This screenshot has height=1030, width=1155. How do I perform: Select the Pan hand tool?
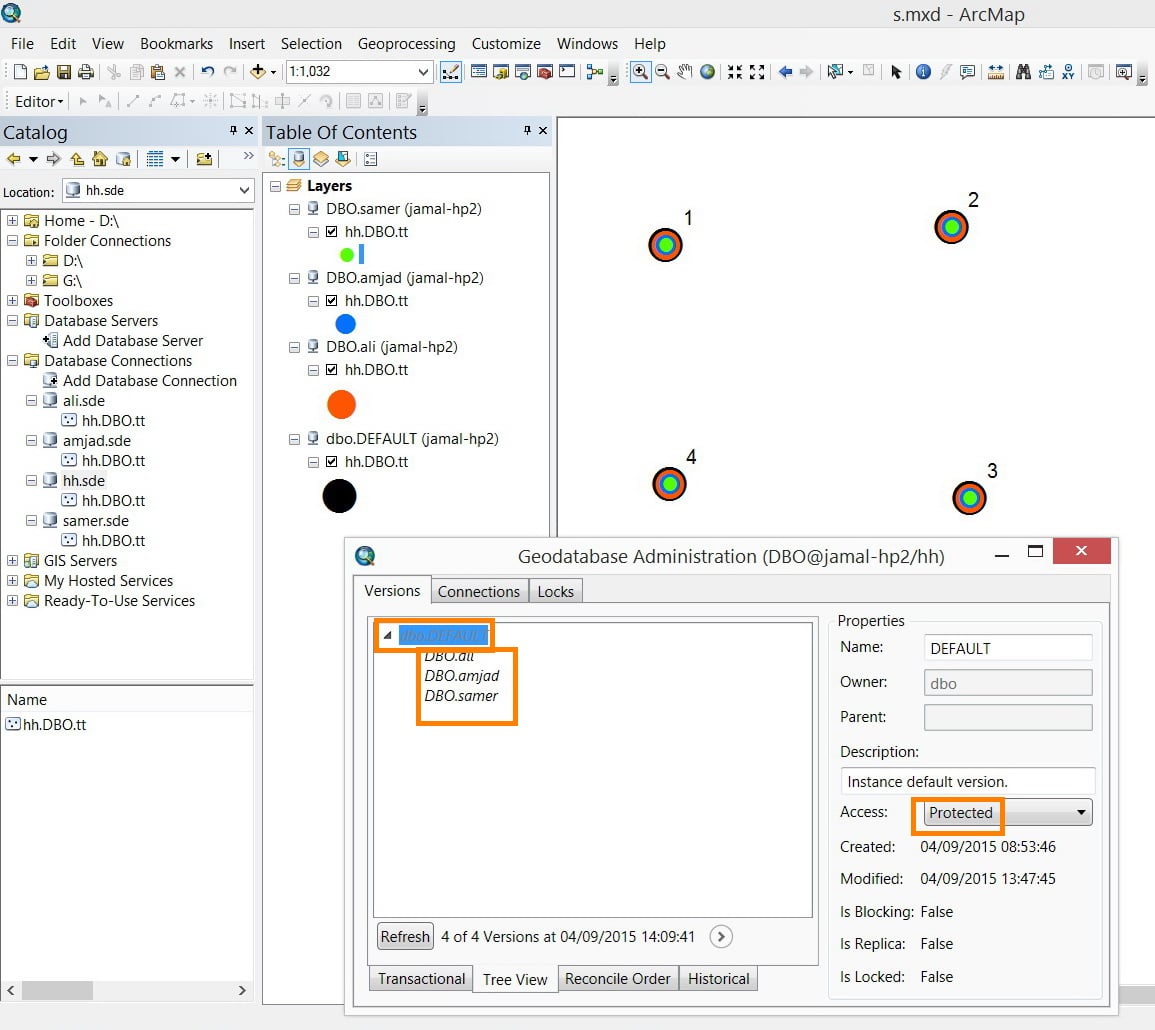coord(684,71)
